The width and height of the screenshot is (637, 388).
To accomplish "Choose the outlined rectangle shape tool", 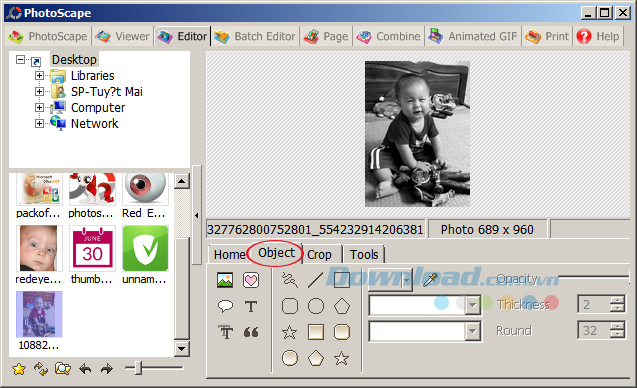I will [x=342, y=280].
